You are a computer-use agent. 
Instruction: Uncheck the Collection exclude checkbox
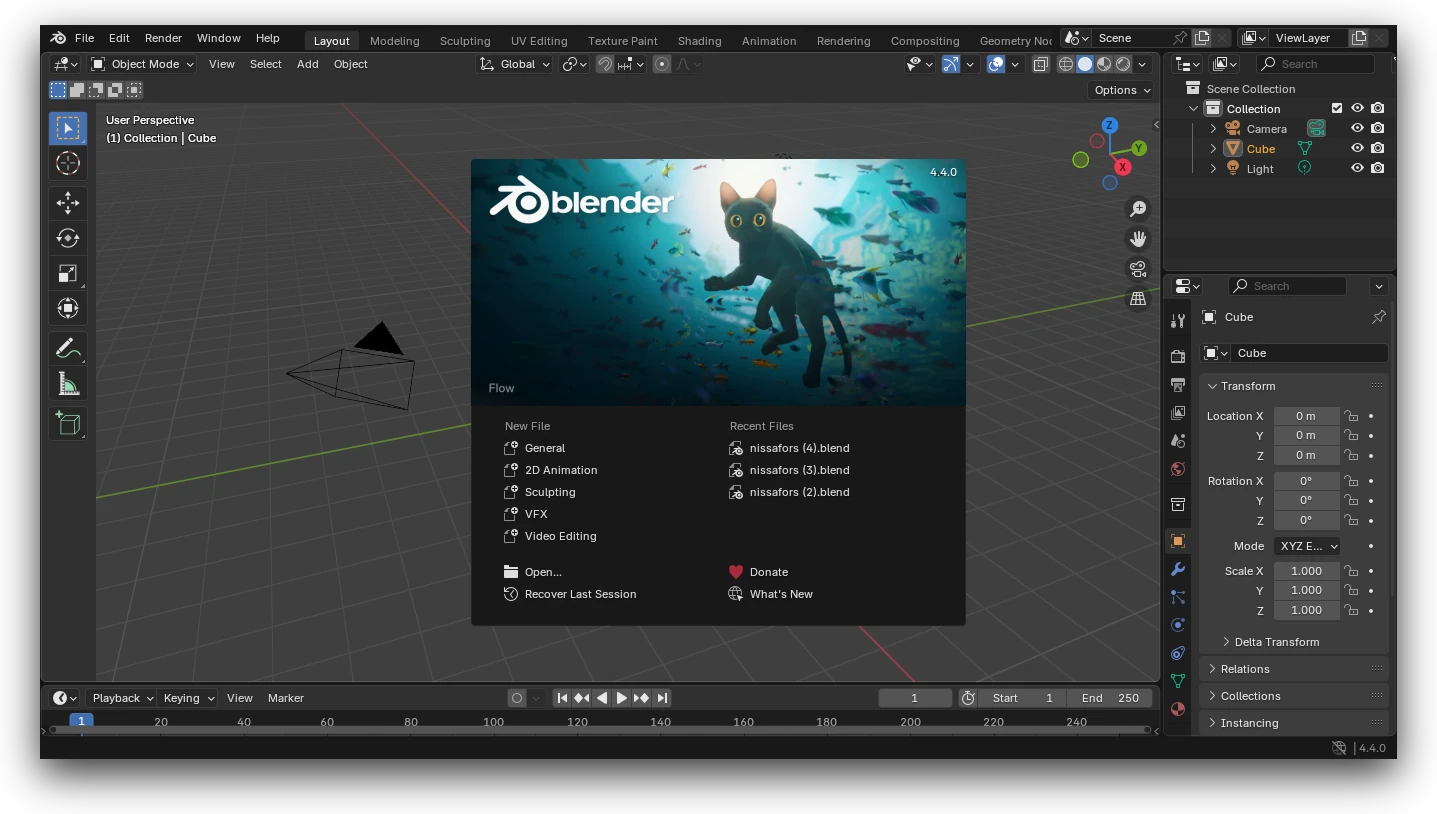click(x=1337, y=108)
